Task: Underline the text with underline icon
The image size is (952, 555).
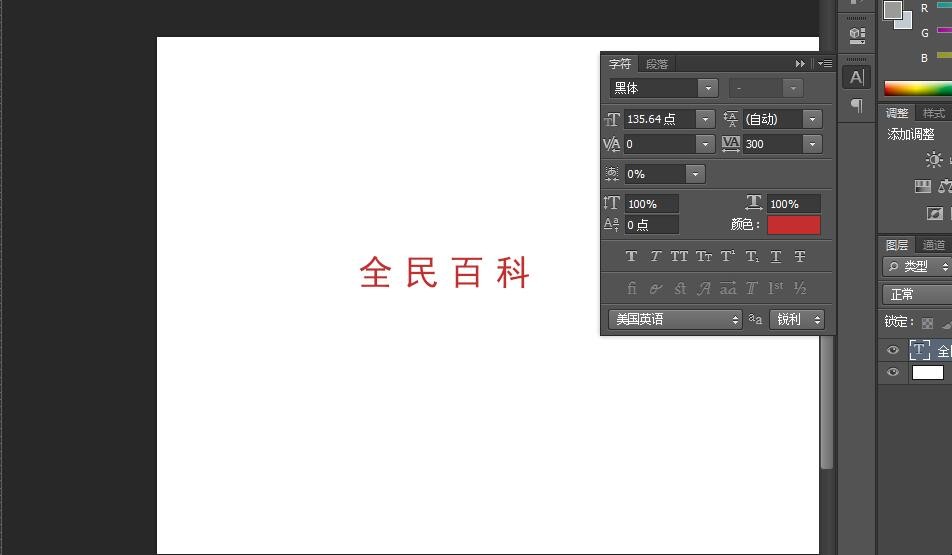Action: point(776,257)
